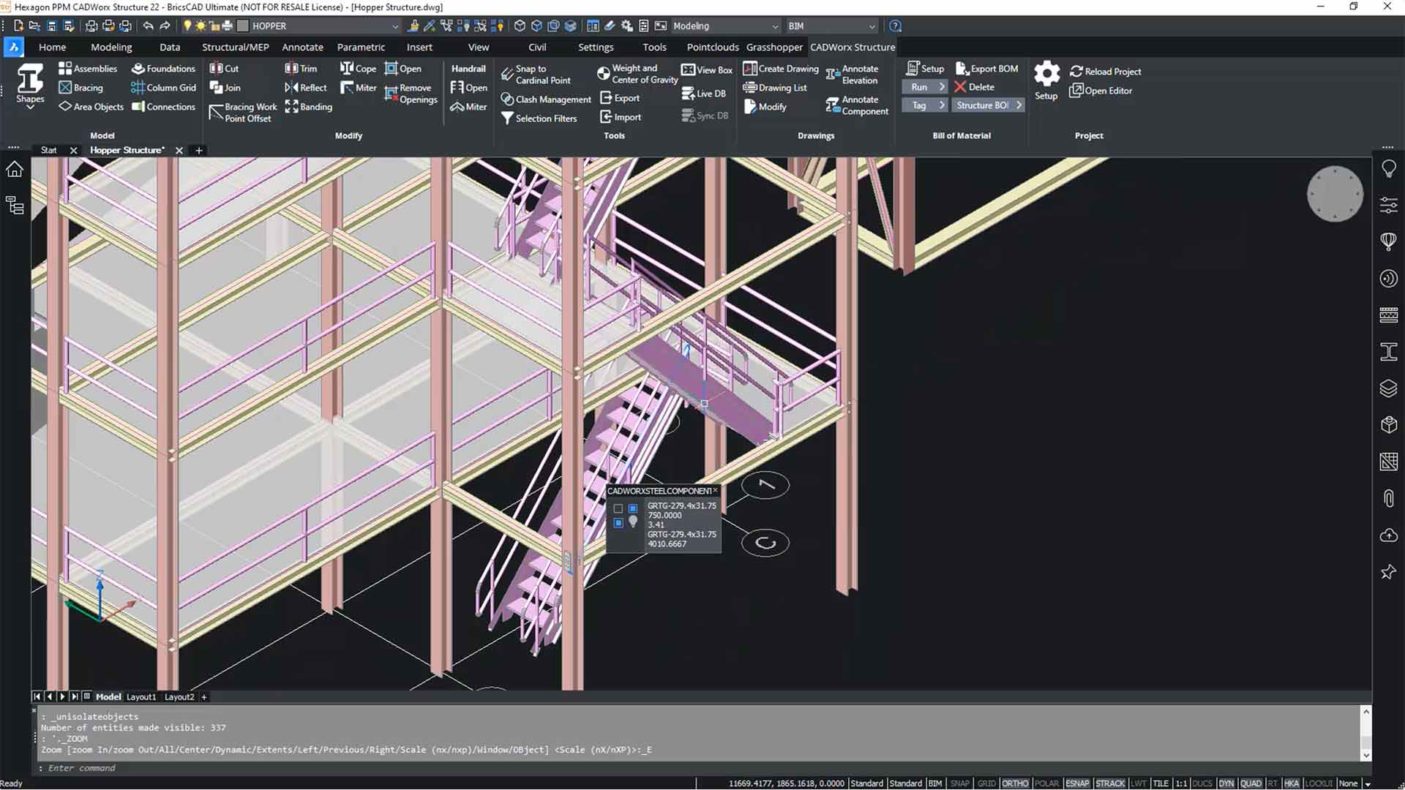The image size is (1405, 790).
Task: Click Create Drawing
Action: 781,69
